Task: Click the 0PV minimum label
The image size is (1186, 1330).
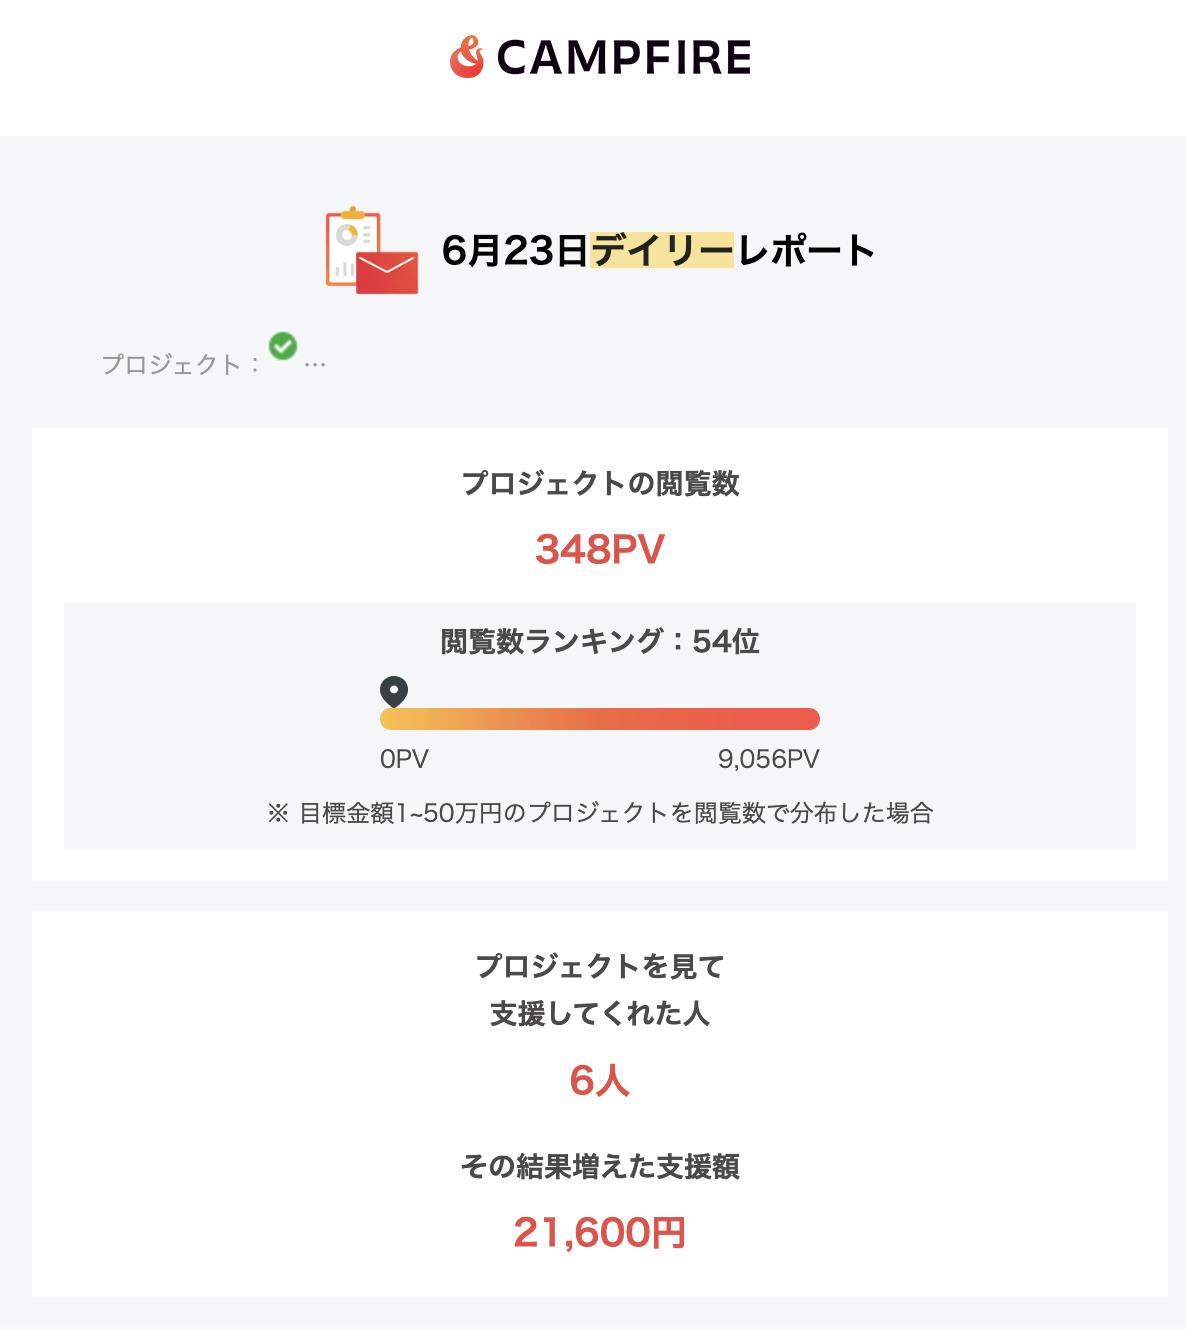Action: tap(404, 759)
